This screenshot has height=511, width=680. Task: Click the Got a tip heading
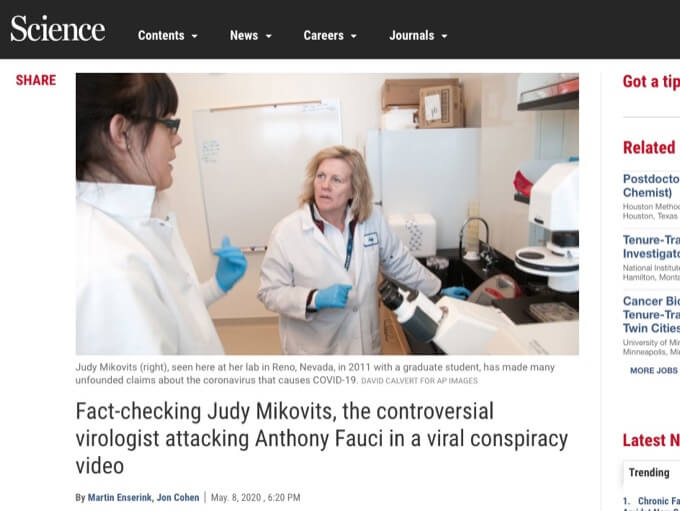[x=651, y=82]
